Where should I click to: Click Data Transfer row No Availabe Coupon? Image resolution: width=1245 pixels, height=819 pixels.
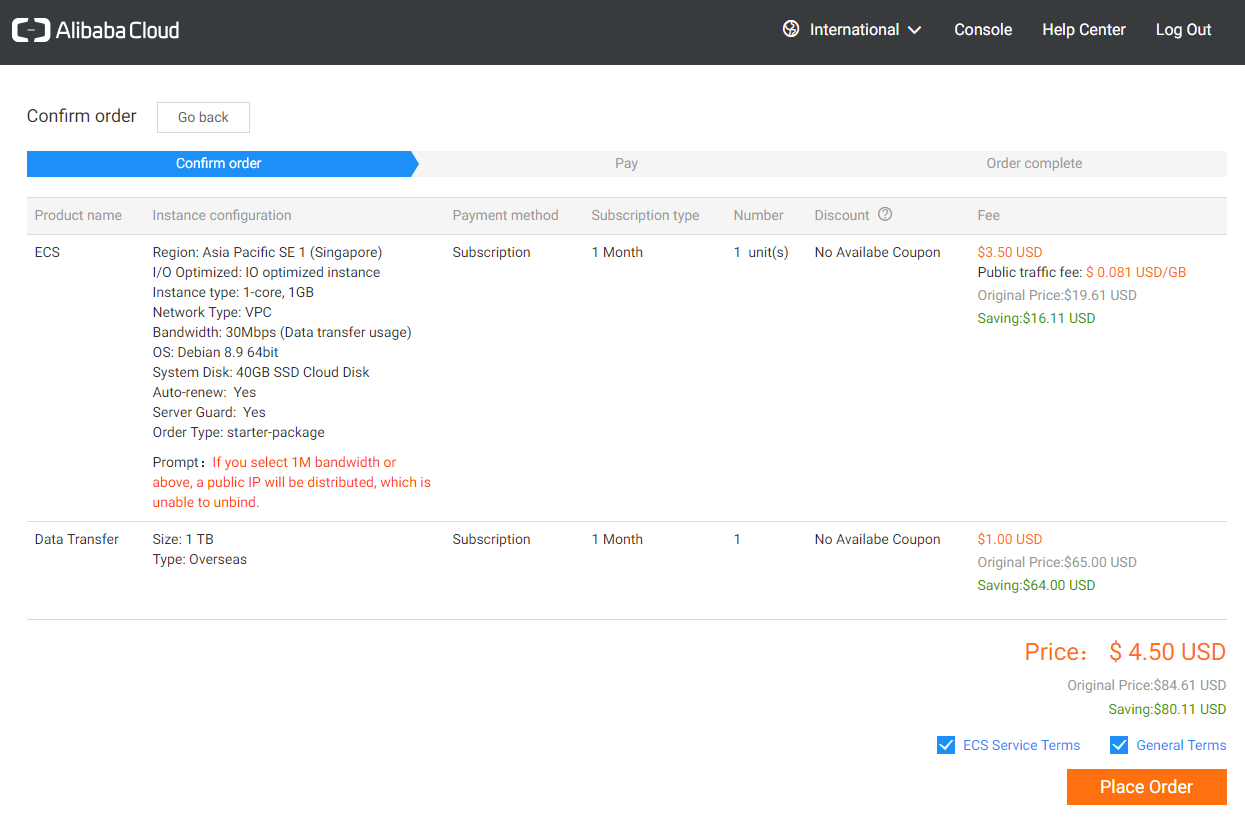(x=877, y=539)
